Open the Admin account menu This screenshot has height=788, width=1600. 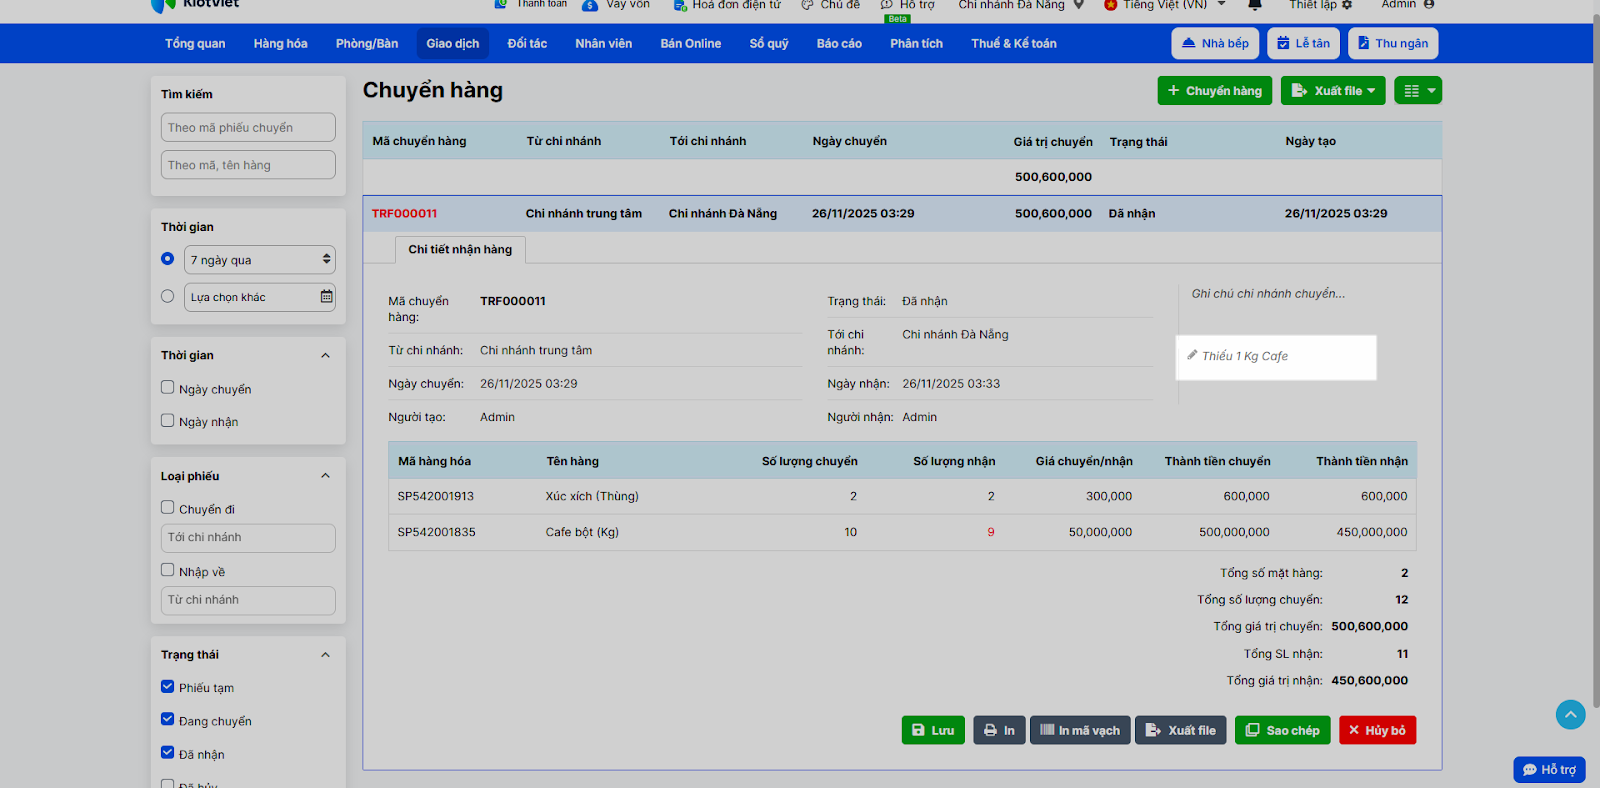tap(1407, 5)
